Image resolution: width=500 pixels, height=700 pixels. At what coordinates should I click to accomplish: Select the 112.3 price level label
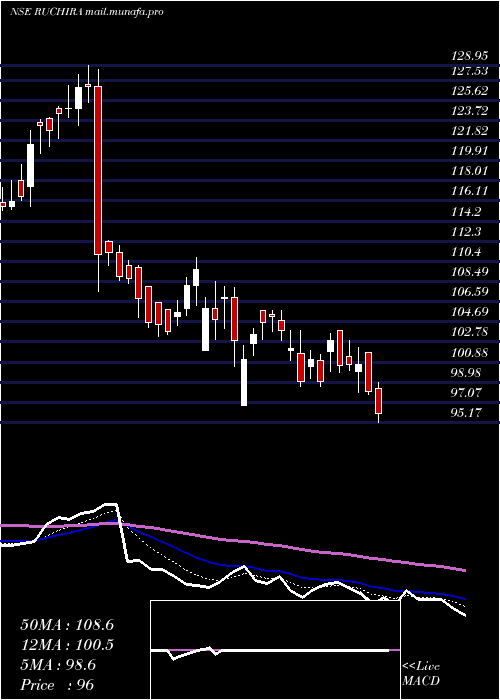(467, 232)
